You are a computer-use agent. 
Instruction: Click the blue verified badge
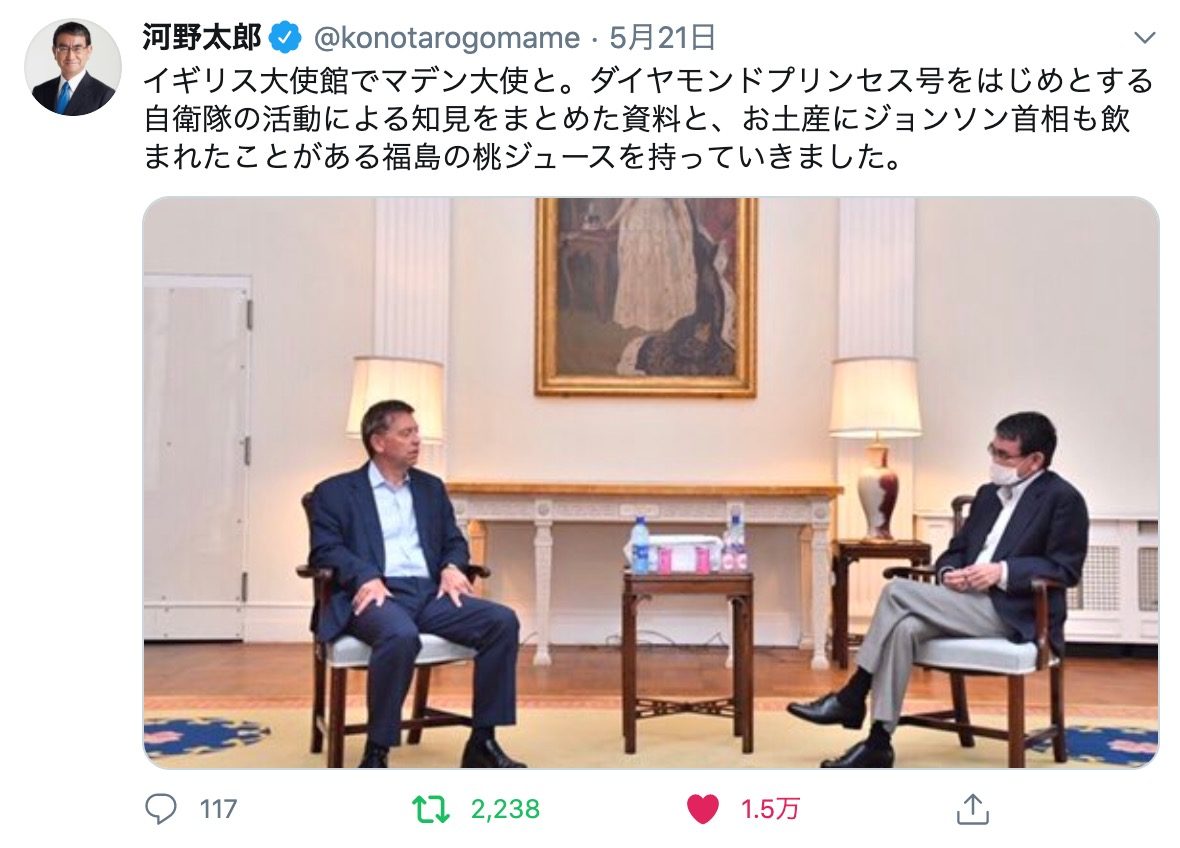click(x=285, y=37)
